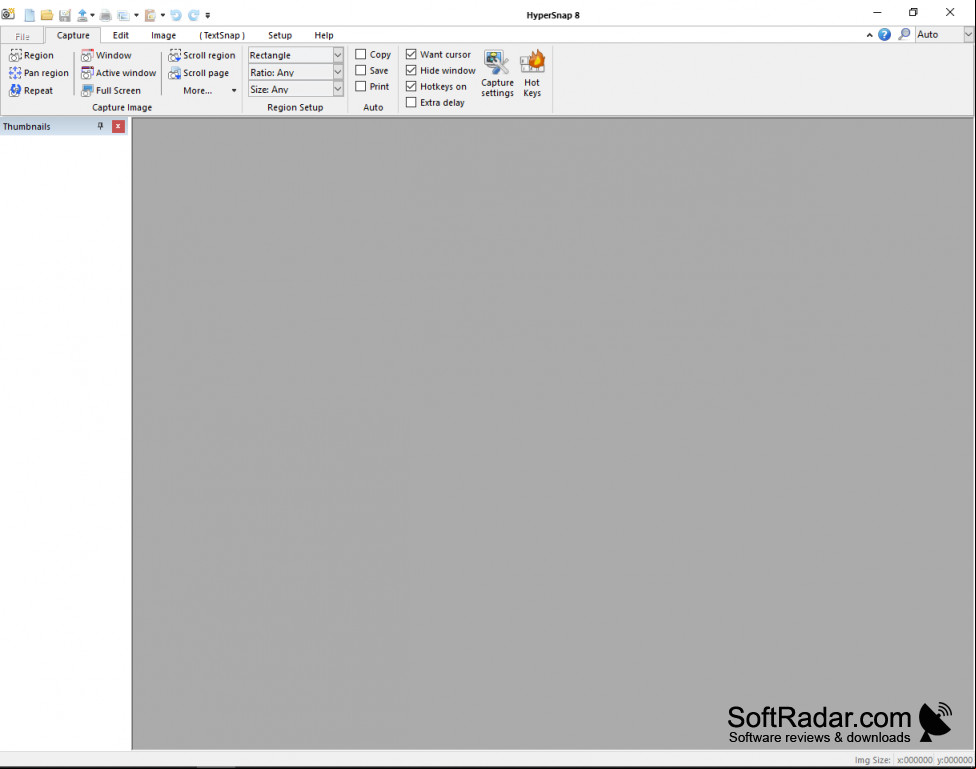Start a Scroll region capture
This screenshot has width=976, height=769.
click(x=202, y=55)
